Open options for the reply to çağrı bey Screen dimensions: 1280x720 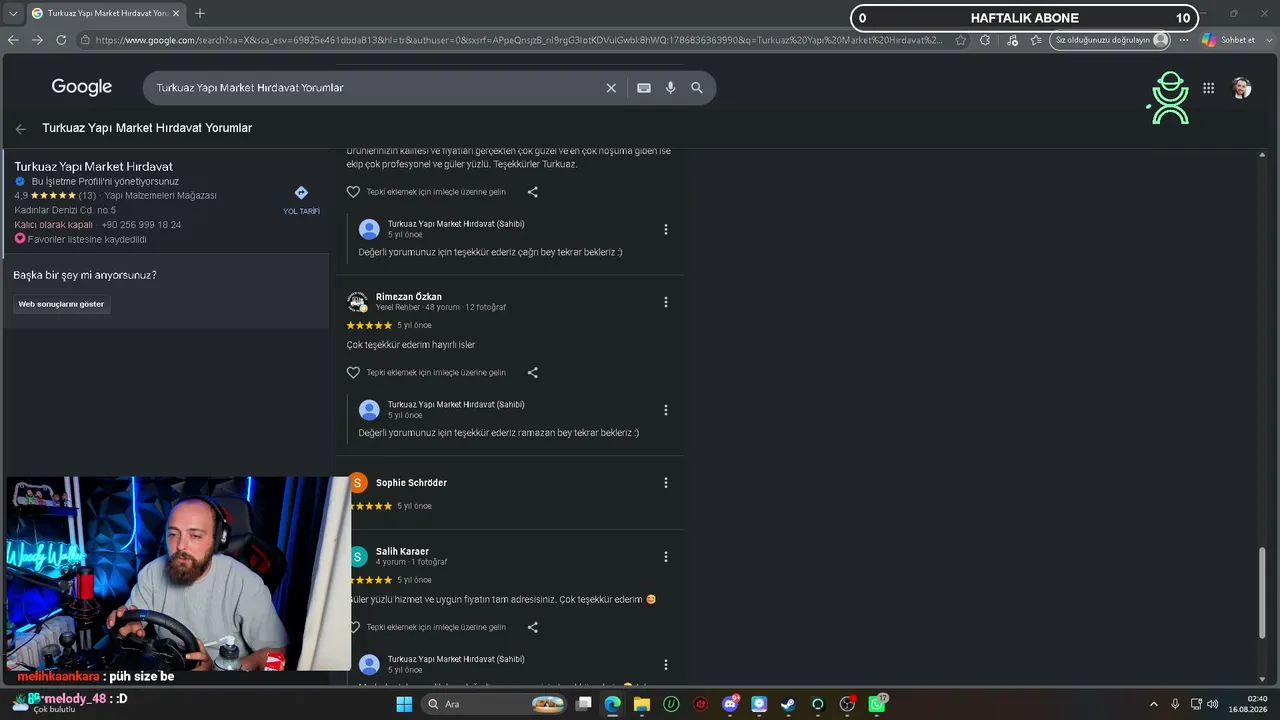point(666,229)
